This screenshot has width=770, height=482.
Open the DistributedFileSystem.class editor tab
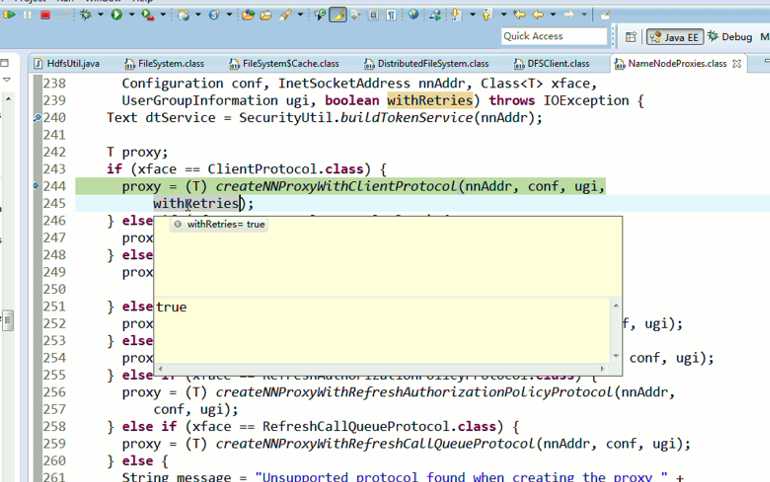point(426,63)
